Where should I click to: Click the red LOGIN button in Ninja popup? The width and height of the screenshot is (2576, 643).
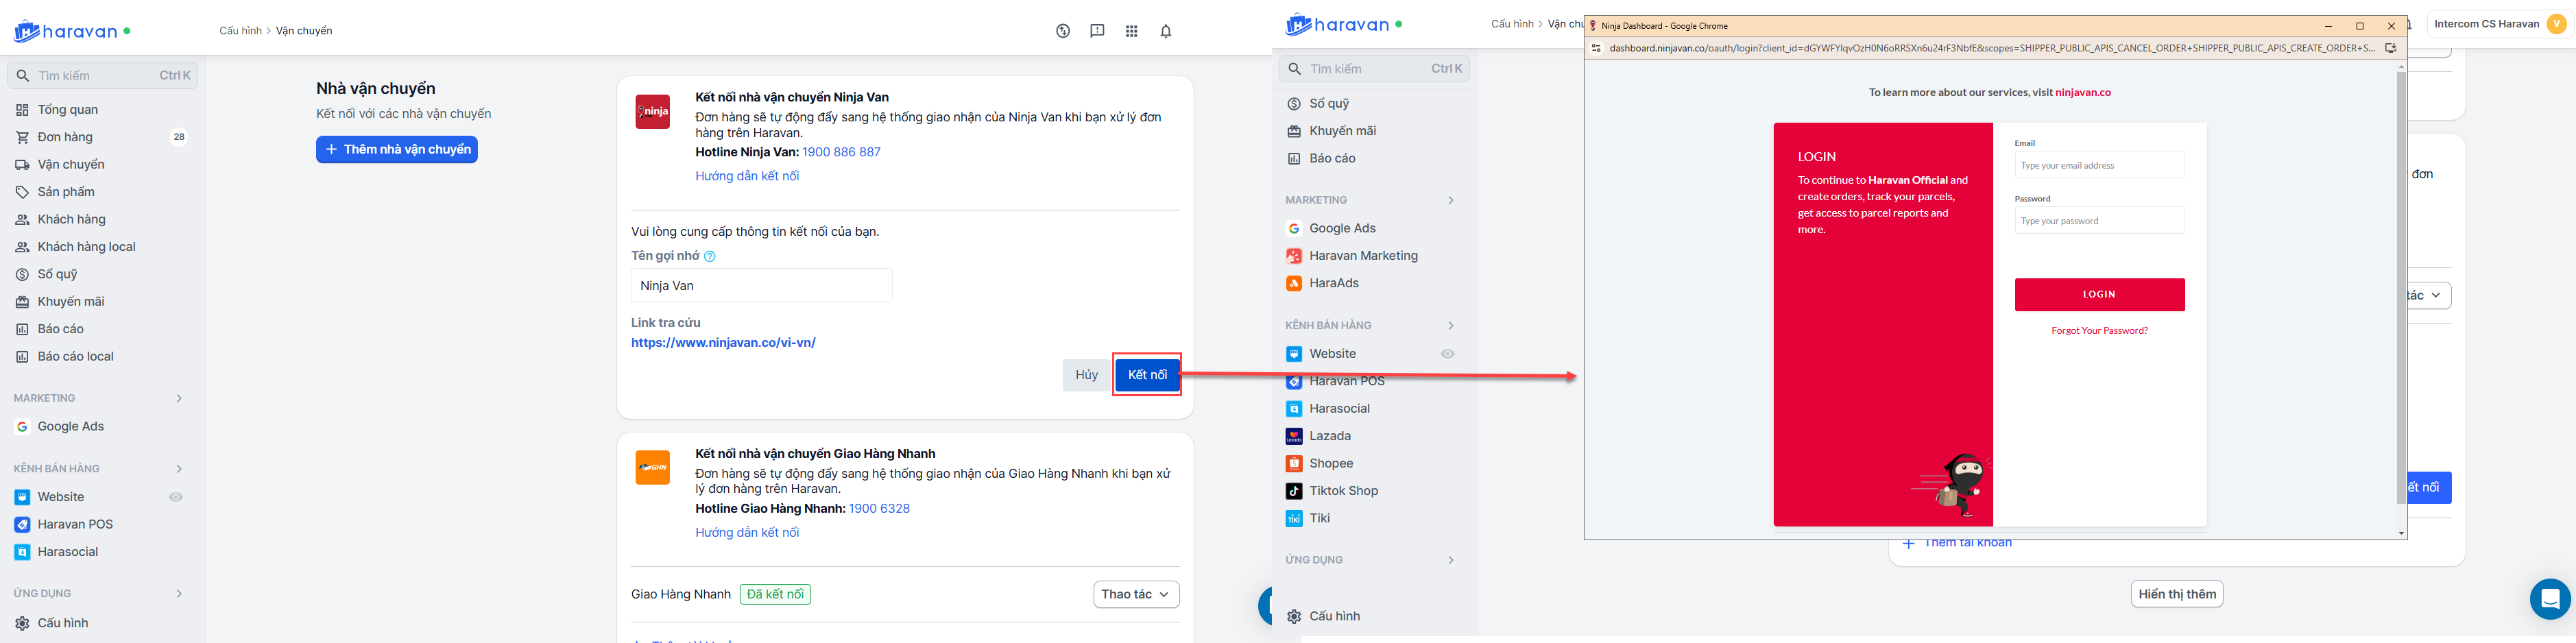tap(2099, 295)
